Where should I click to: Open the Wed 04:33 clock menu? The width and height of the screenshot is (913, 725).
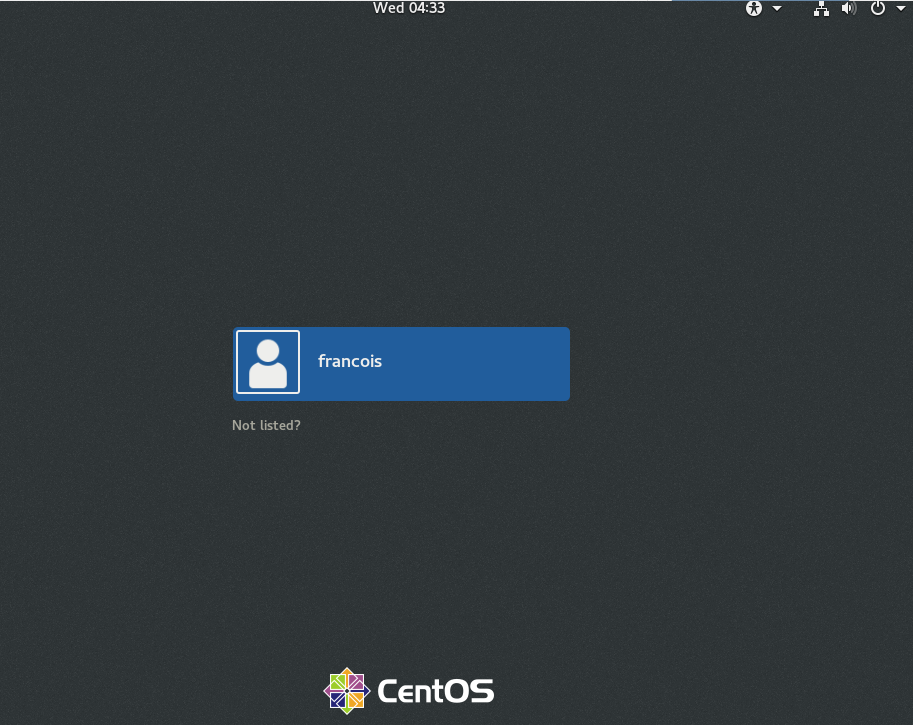[409, 8]
